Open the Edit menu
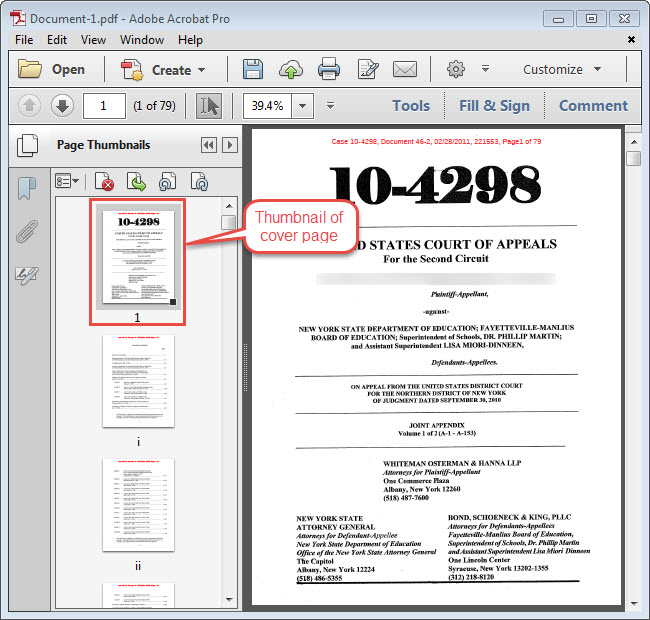Viewport: 650px width, 620px height. click(57, 40)
